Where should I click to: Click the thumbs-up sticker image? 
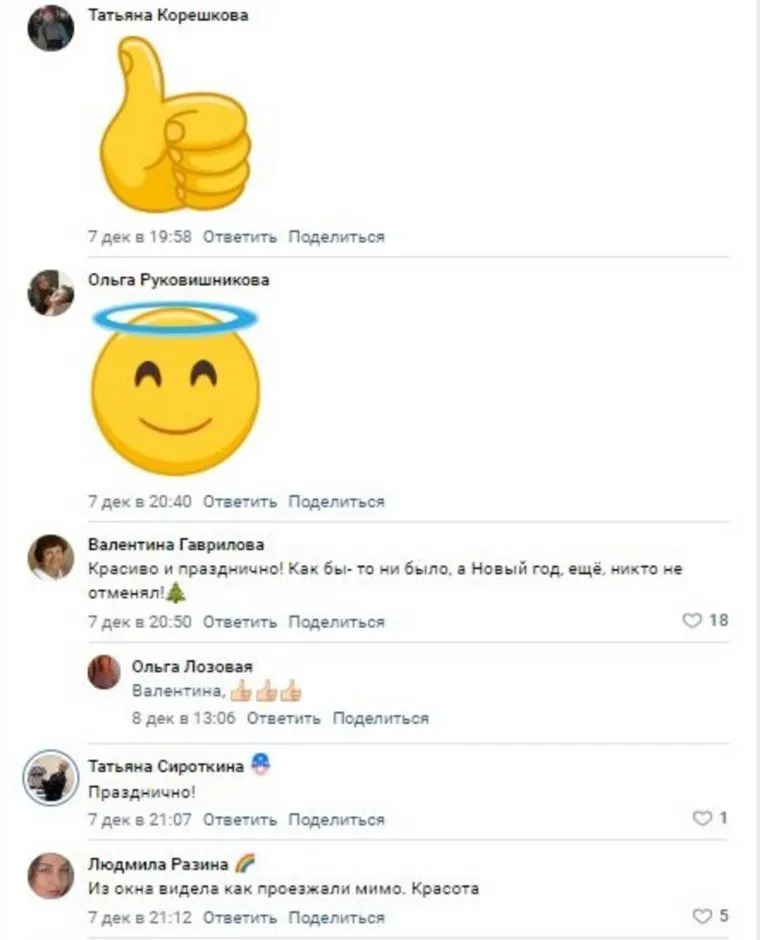click(x=175, y=124)
